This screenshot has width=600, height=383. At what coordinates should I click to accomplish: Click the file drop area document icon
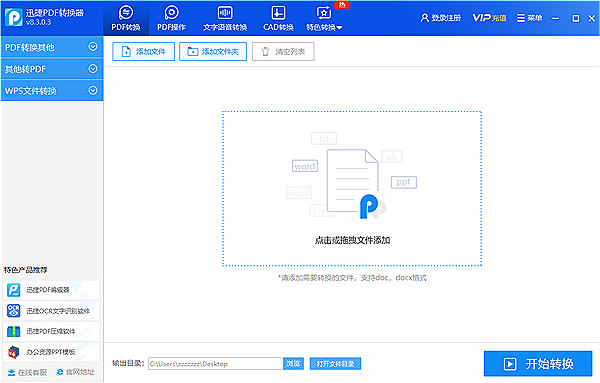[352, 182]
